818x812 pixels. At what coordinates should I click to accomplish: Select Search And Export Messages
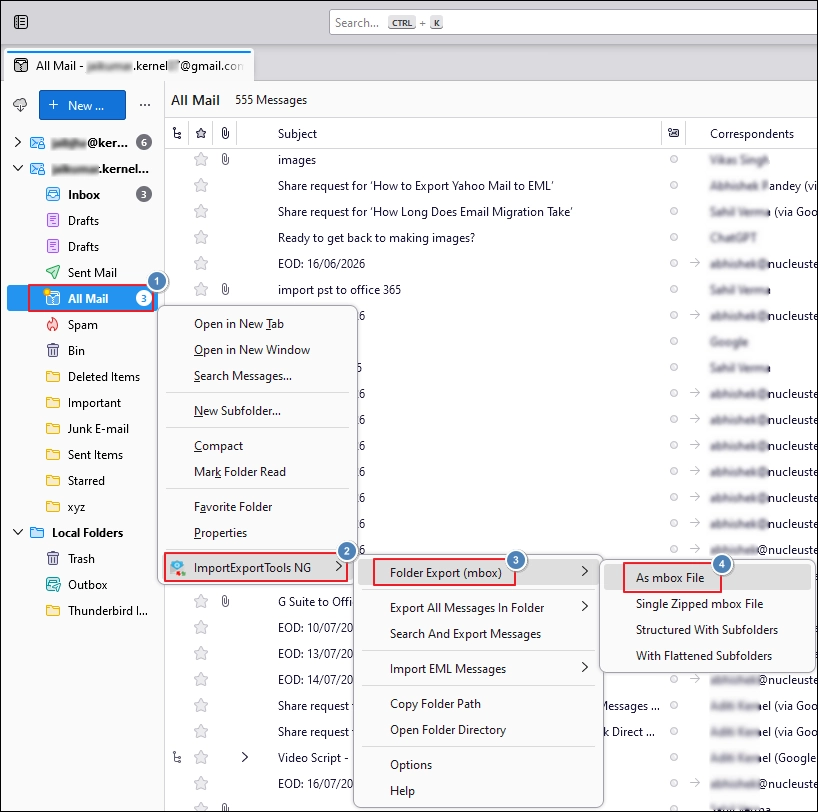[465, 634]
